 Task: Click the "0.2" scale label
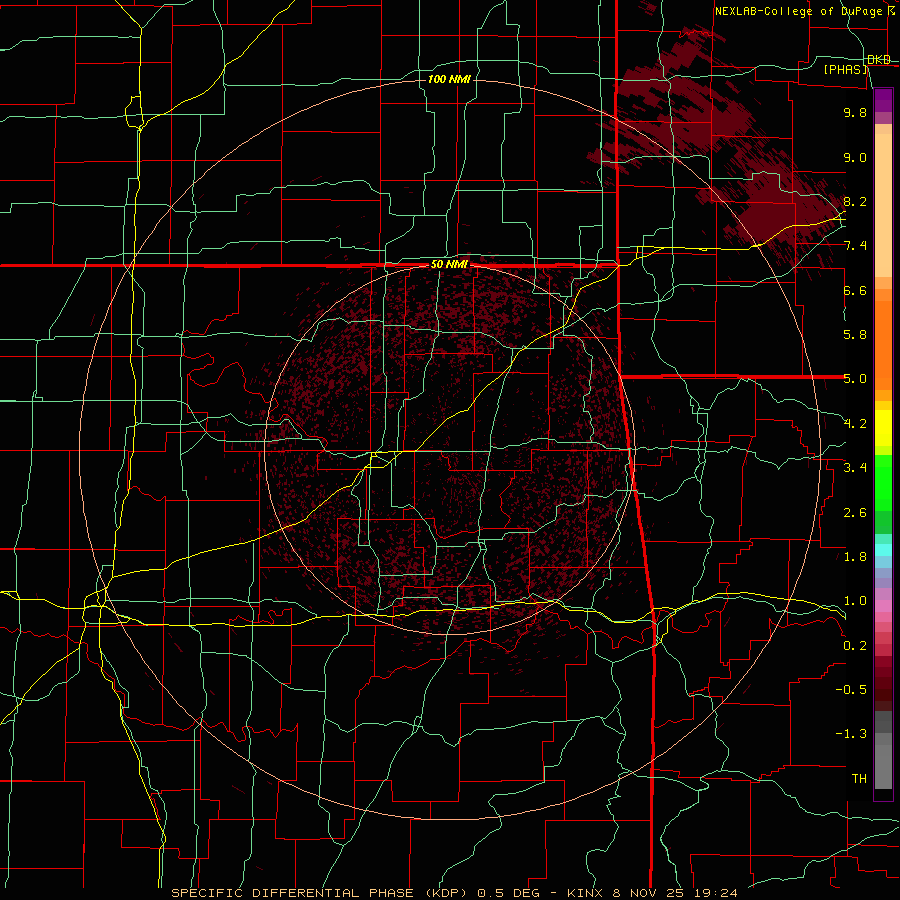855,646
